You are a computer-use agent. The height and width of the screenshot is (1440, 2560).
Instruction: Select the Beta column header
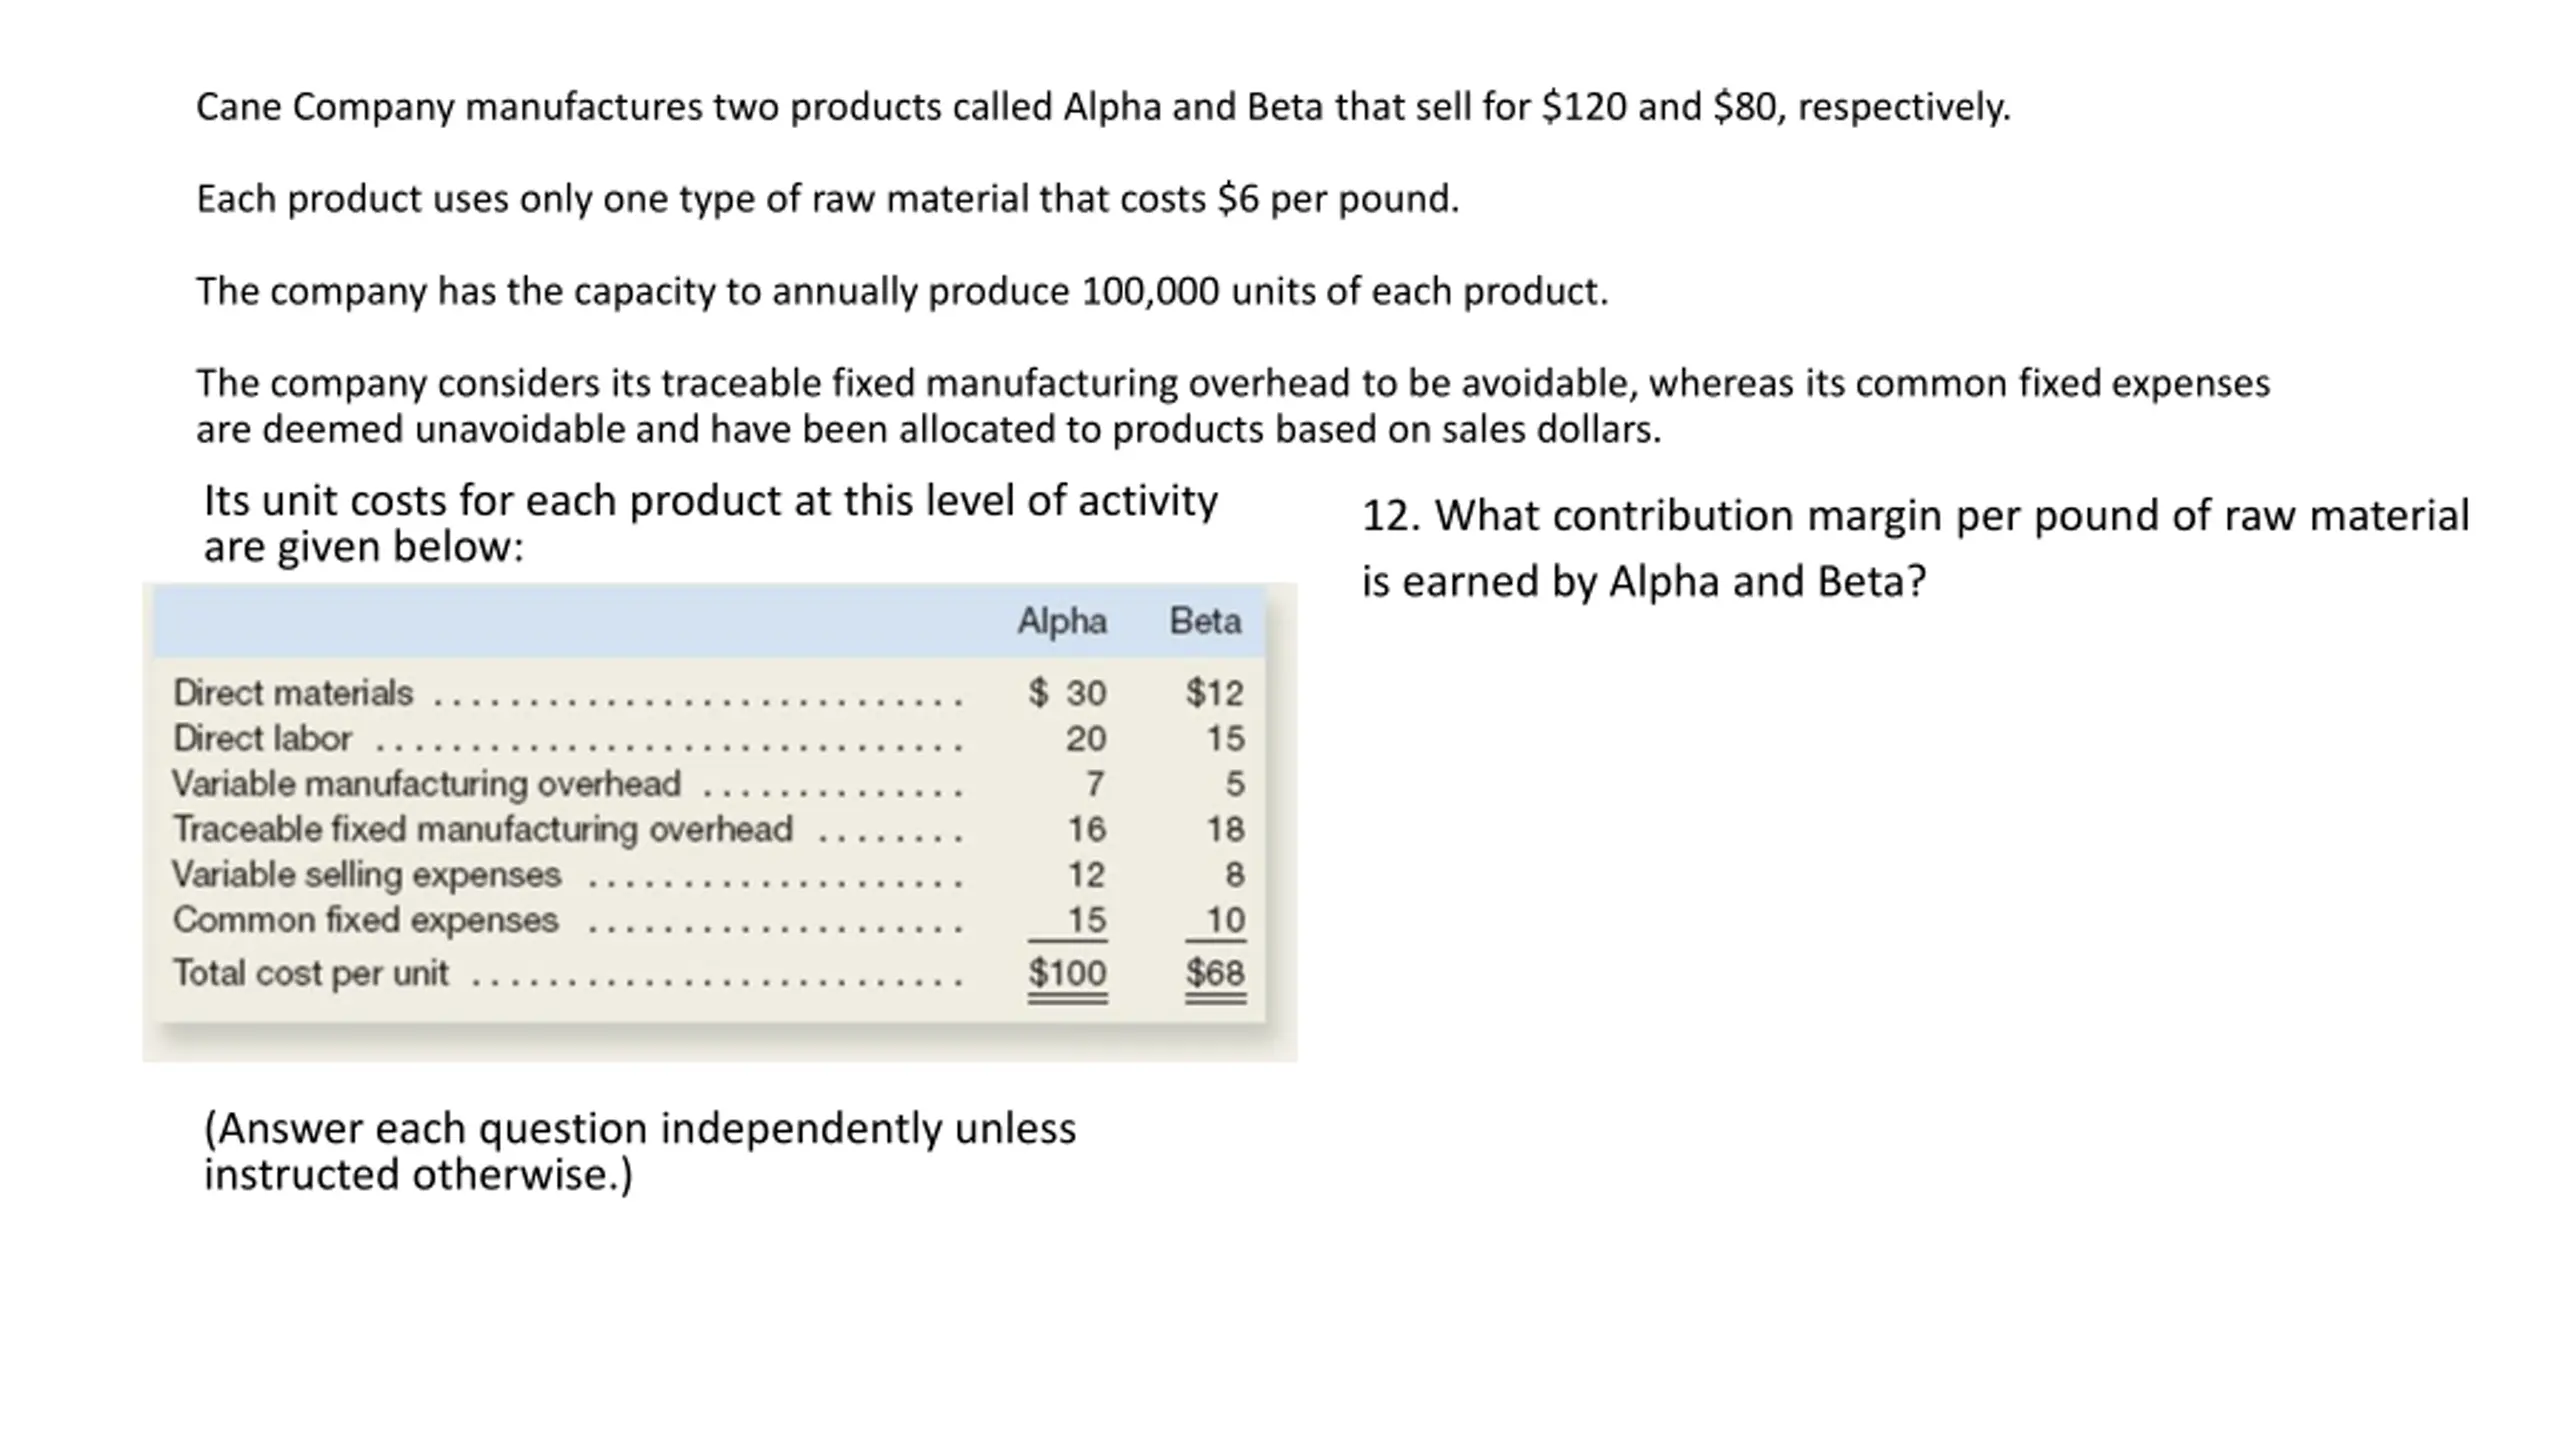pos(1205,622)
